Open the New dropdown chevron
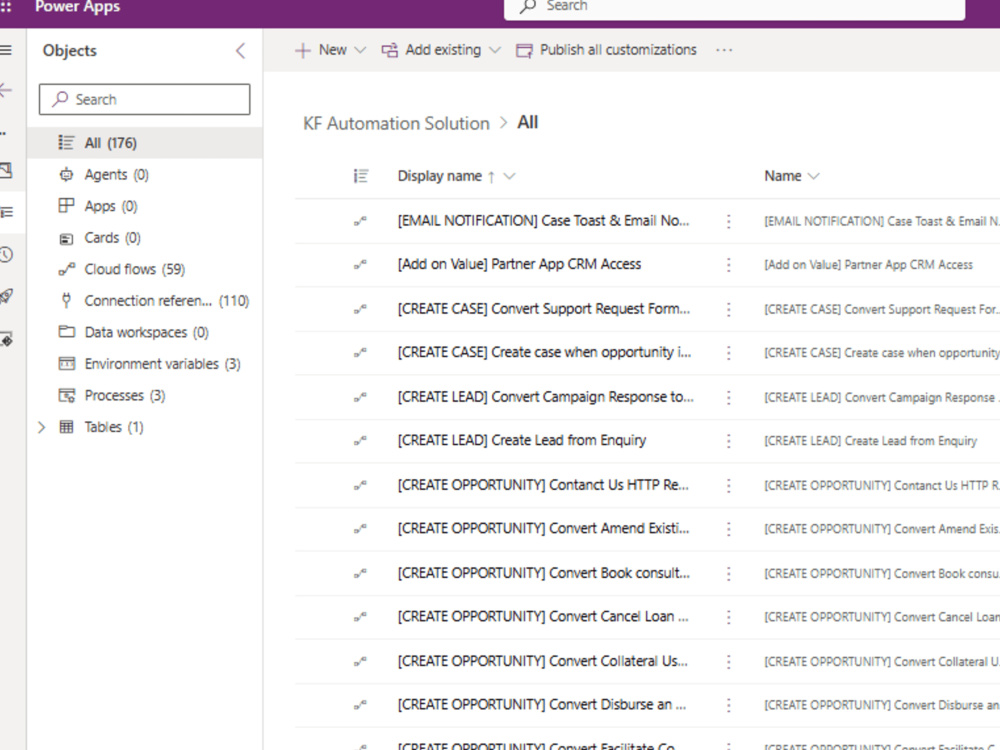This screenshot has height=750, width=1000. point(360,50)
